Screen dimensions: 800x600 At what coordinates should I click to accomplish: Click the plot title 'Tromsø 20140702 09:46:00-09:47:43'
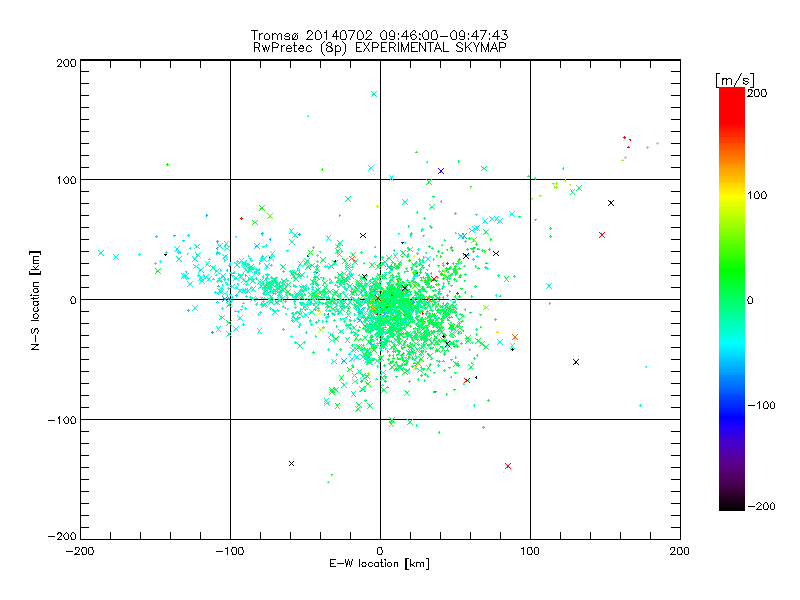(x=379, y=35)
